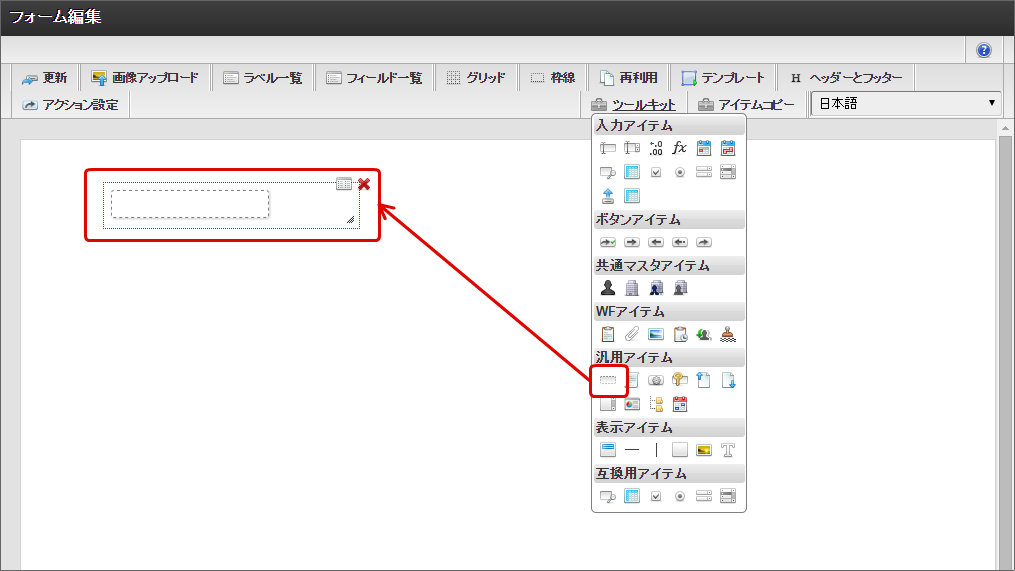This screenshot has width=1015, height=571.
Task: Click the dashed placeholder box on canvas
Action: 190,204
